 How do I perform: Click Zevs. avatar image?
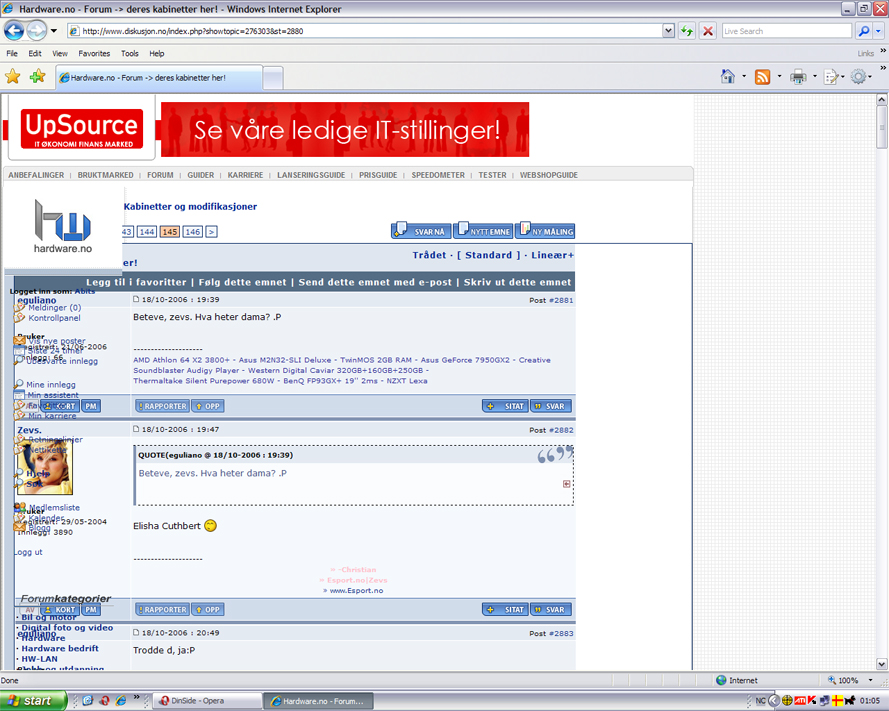coord(44,468)
